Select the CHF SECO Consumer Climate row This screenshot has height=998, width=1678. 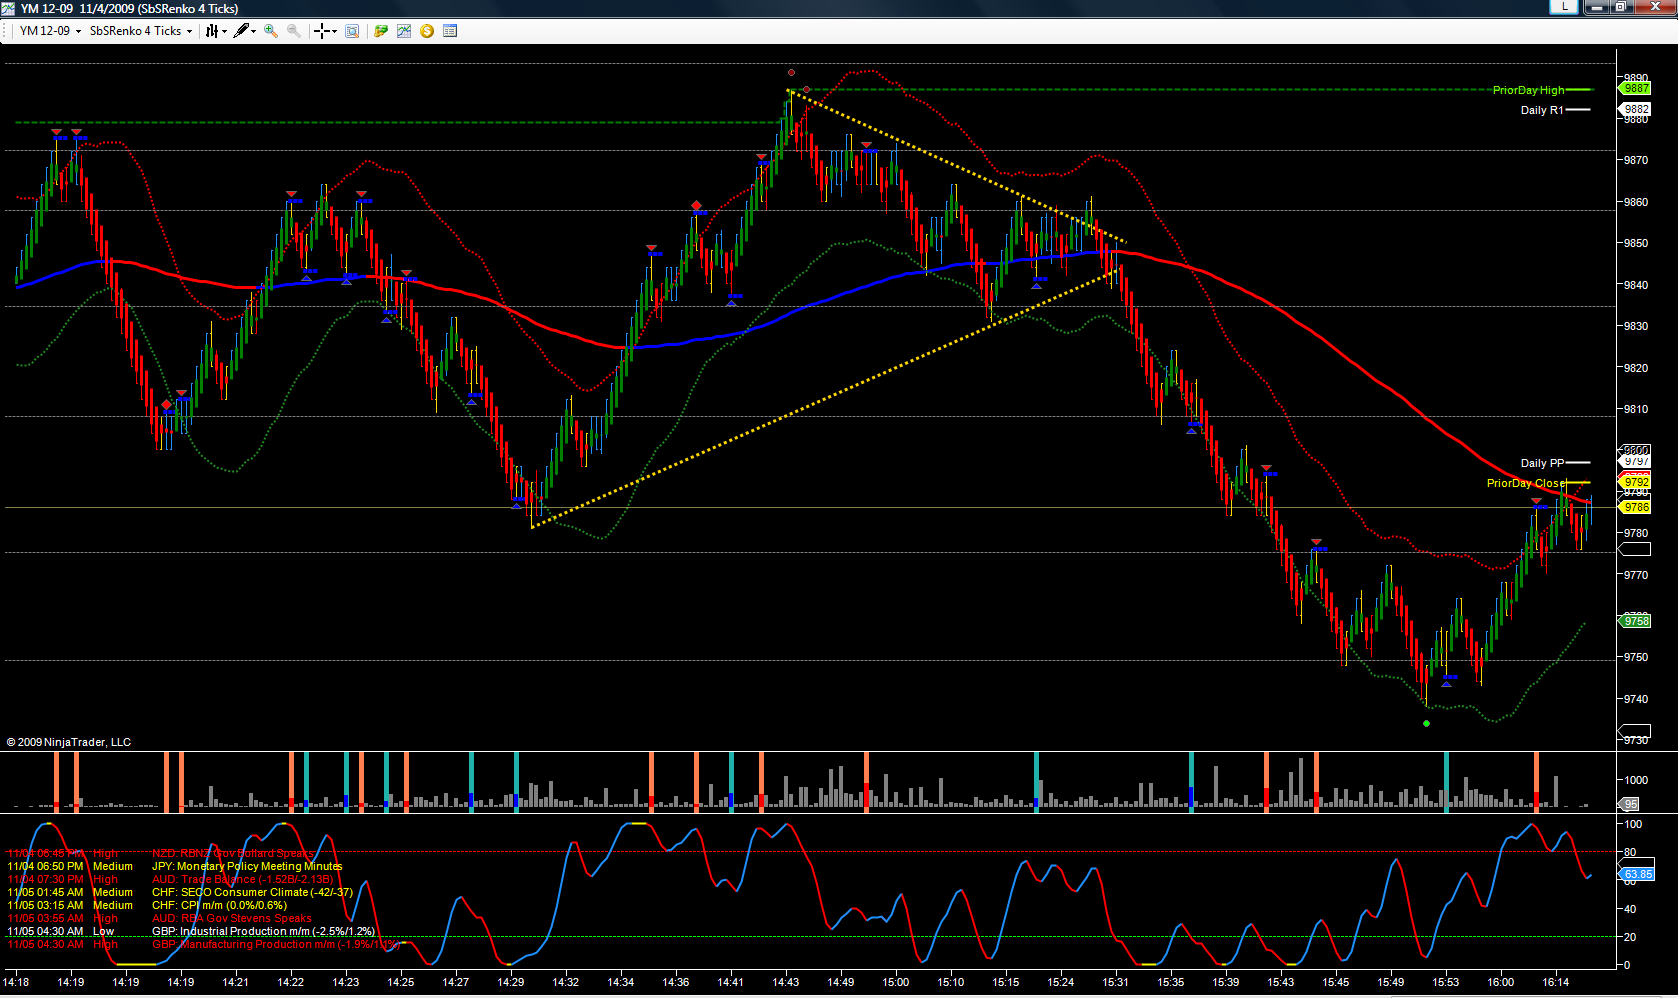coord(180,892)
